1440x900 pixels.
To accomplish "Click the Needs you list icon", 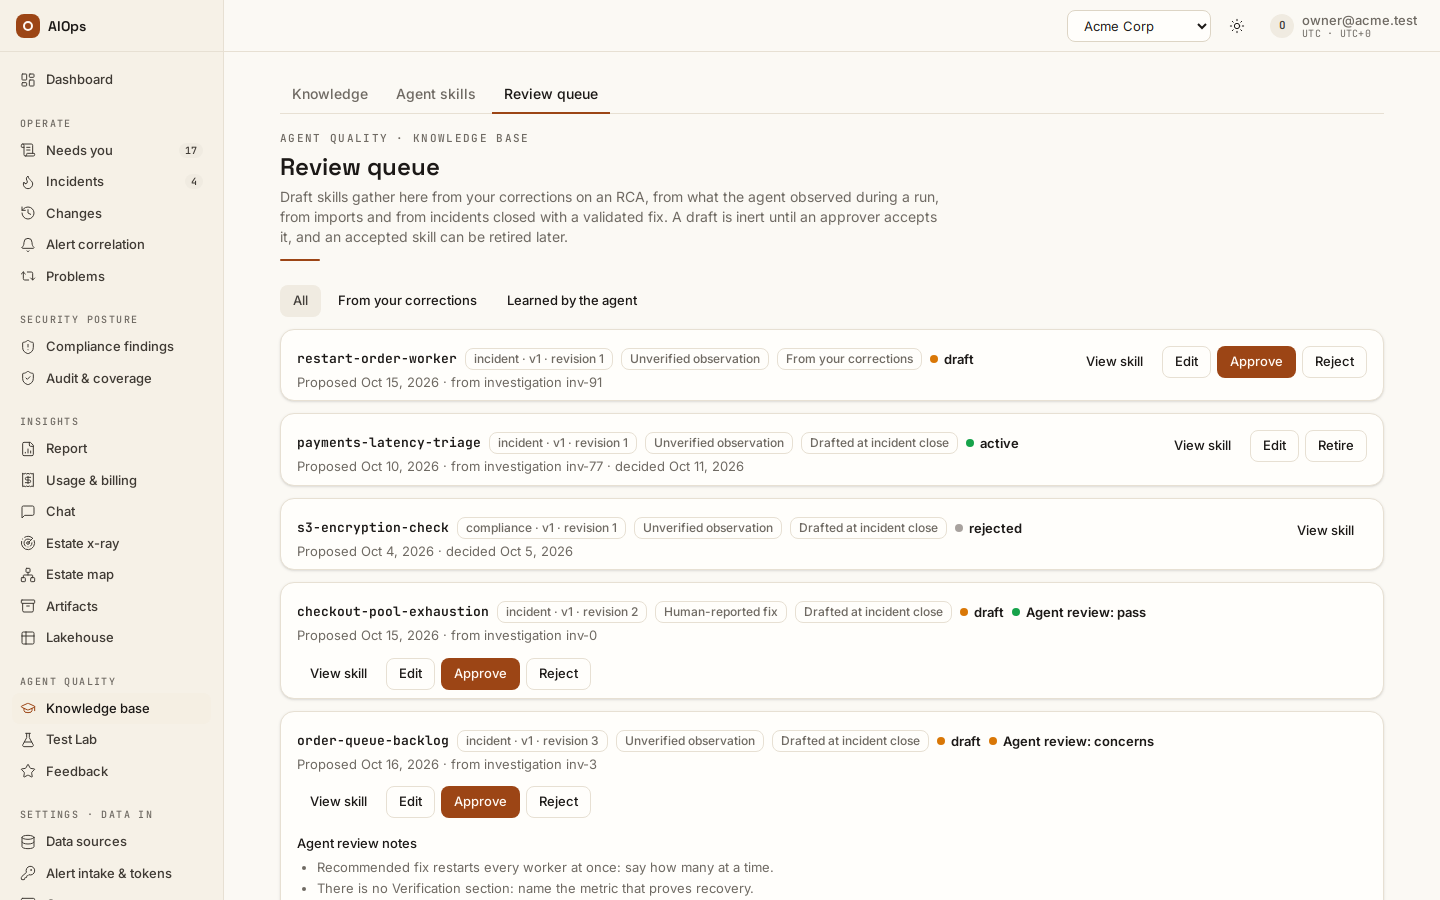I will point(28,150).
